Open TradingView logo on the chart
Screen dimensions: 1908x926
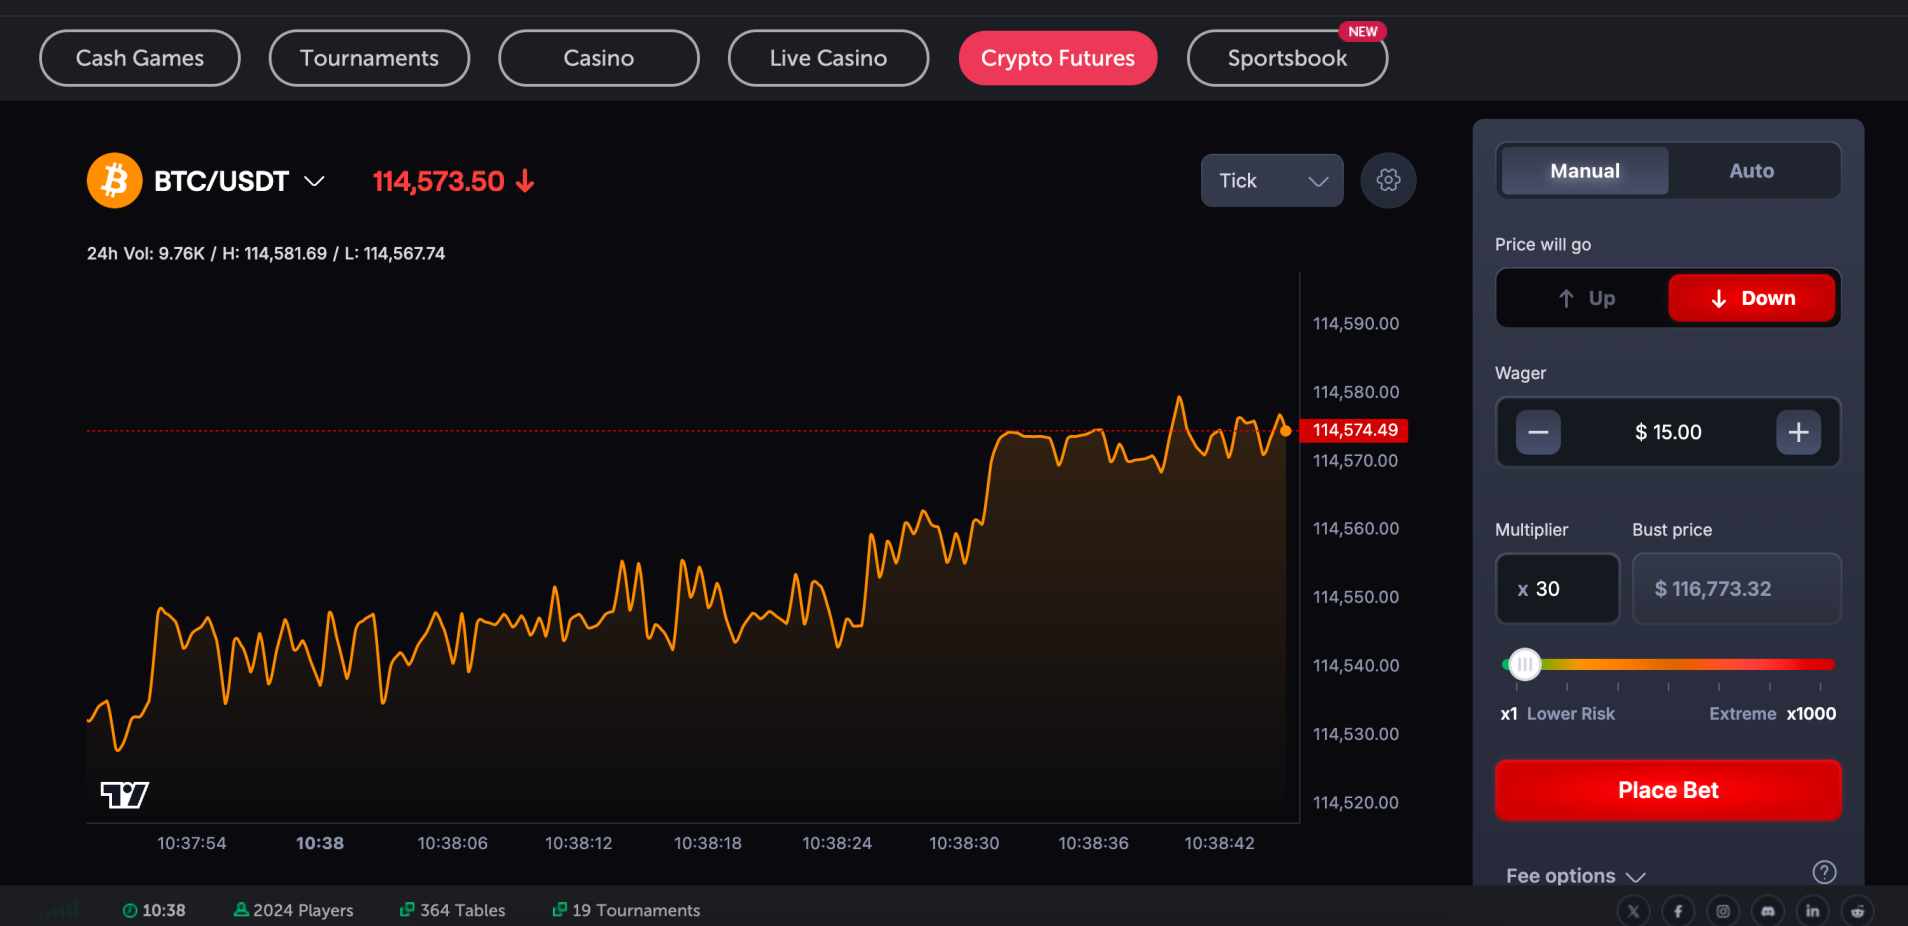122,793
